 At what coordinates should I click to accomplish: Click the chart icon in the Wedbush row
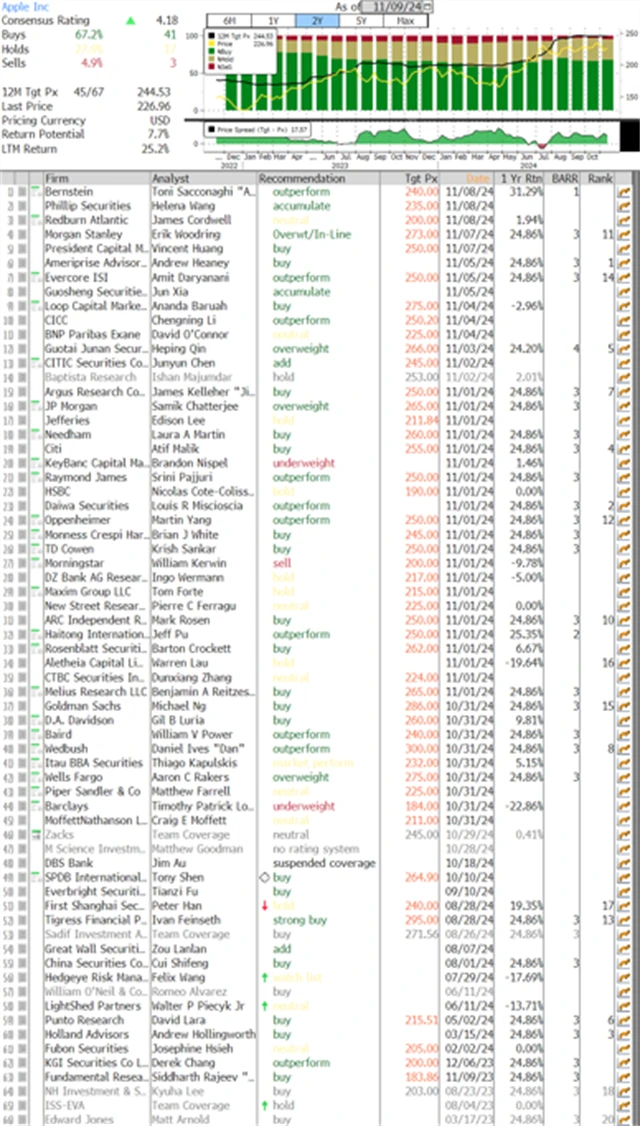pyautogui.click(x=625, y=748)
